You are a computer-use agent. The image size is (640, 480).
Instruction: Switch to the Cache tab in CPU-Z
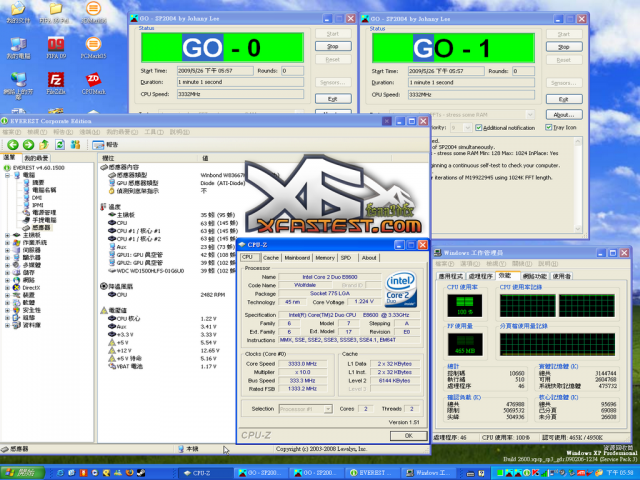271,258
